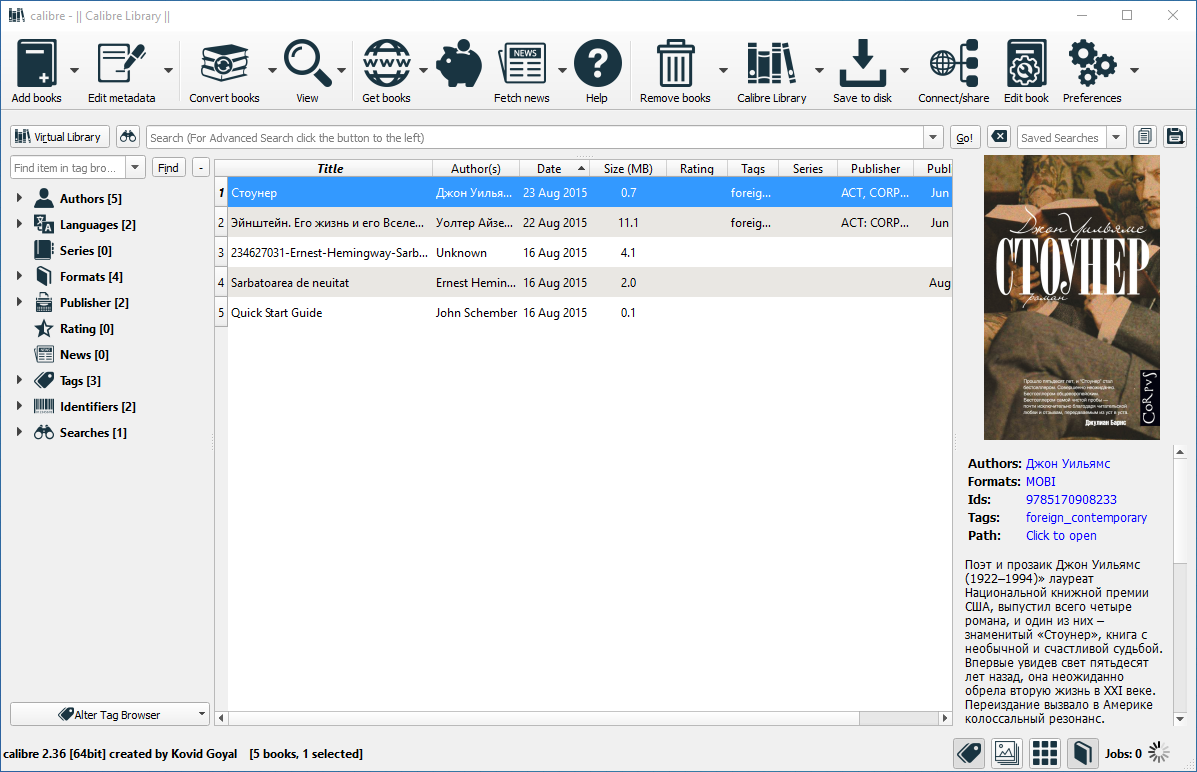
Task: Click the Click to open path link
Action: click(1061, 536)
